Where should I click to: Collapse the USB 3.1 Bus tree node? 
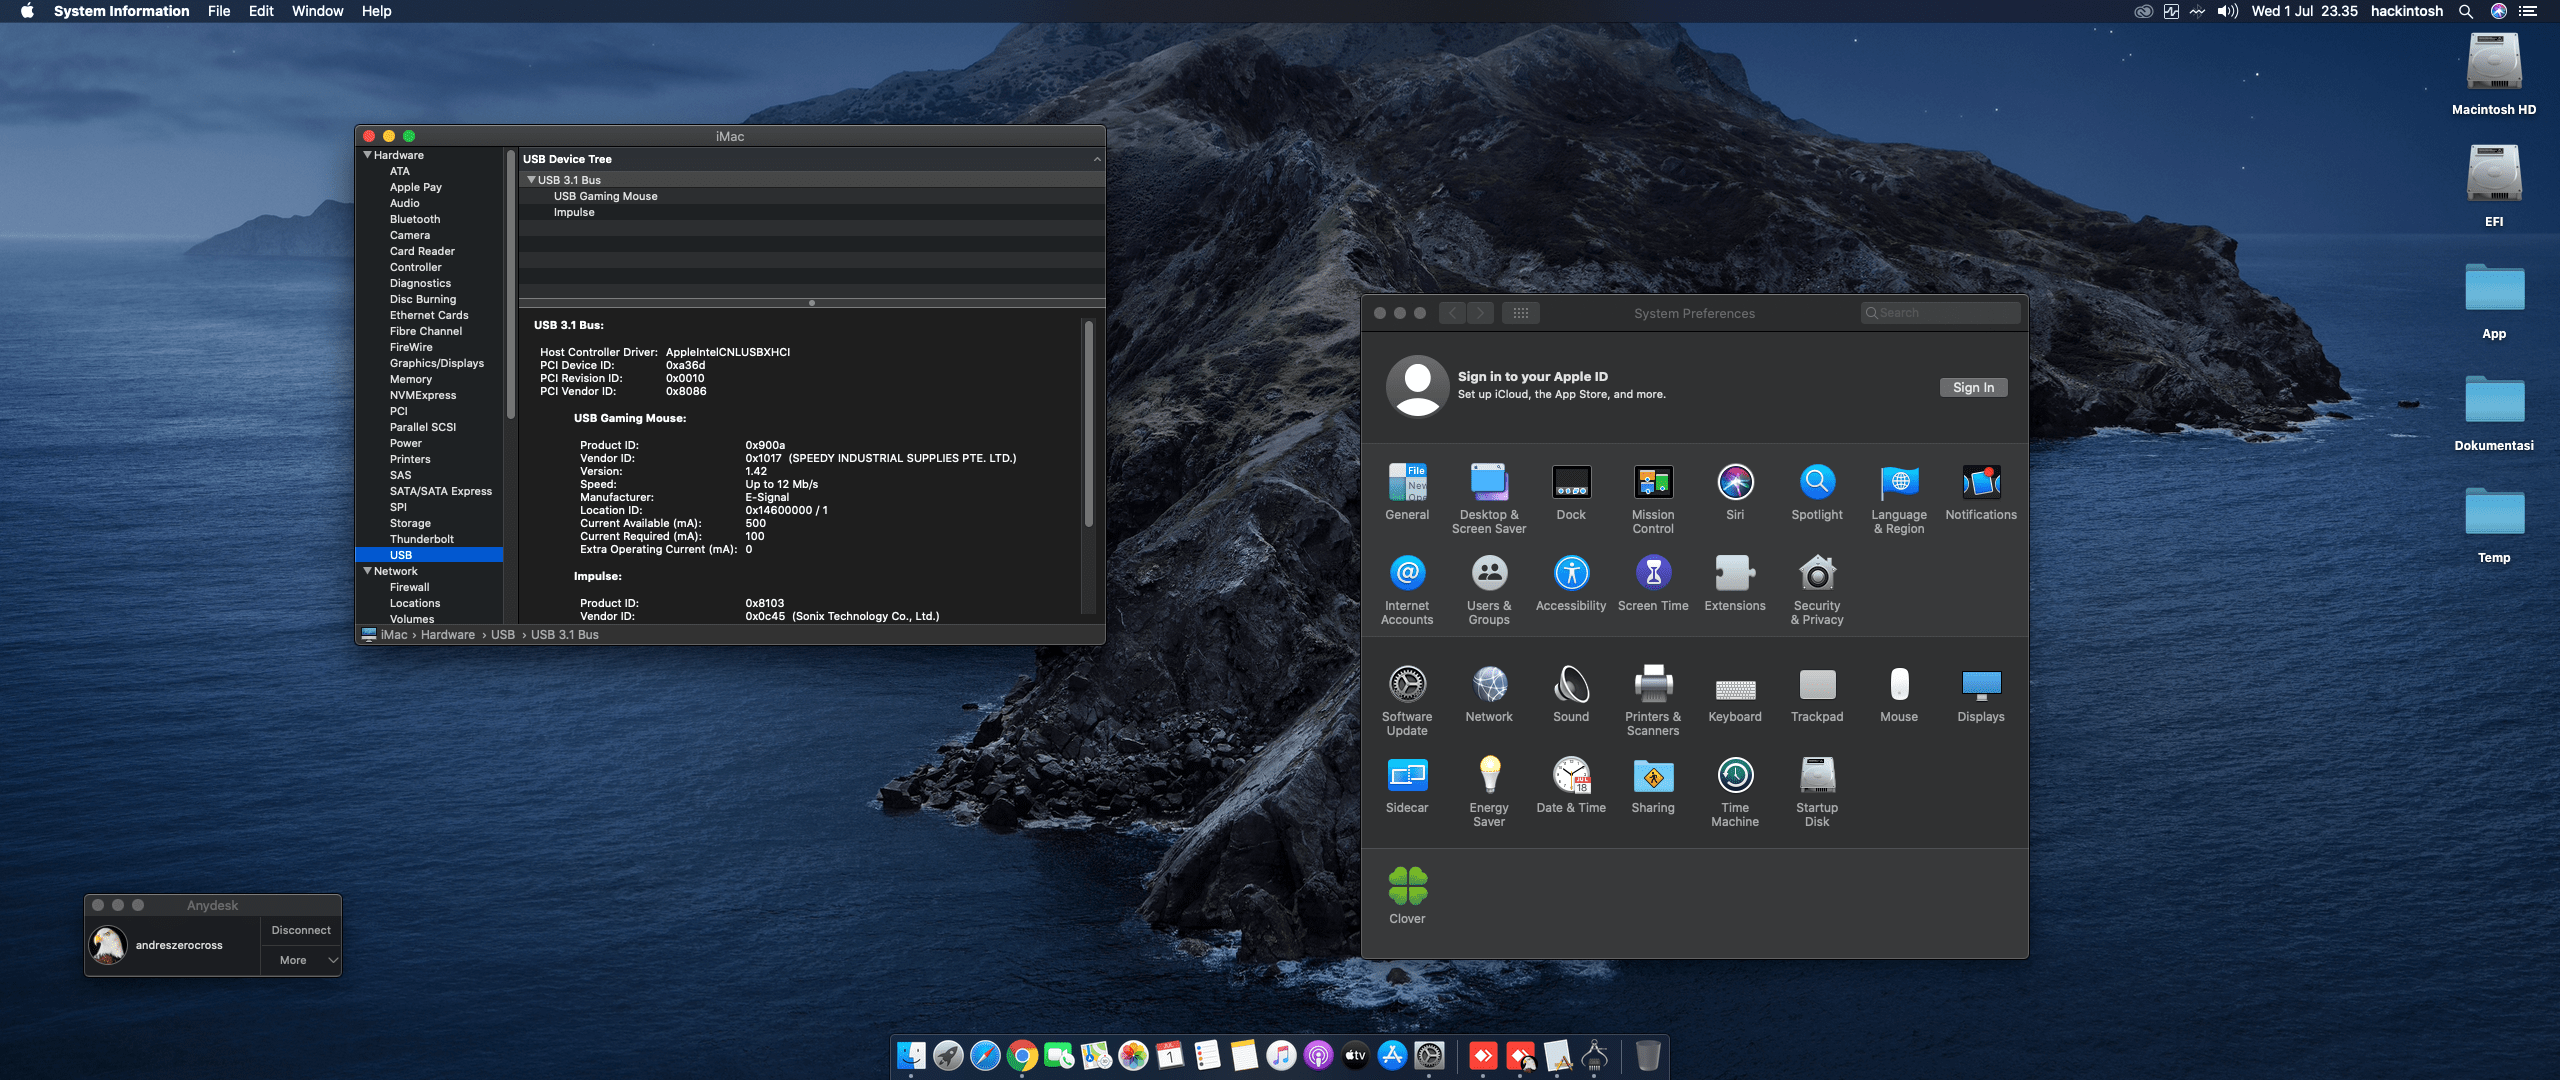tap(531, 180)
